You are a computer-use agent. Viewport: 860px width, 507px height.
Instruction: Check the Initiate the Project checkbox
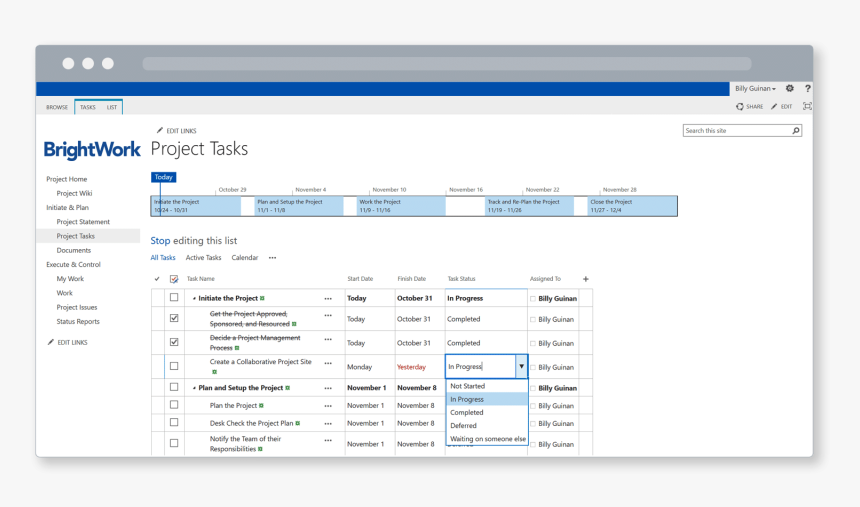pyautogui.click(x=174, y=297)
